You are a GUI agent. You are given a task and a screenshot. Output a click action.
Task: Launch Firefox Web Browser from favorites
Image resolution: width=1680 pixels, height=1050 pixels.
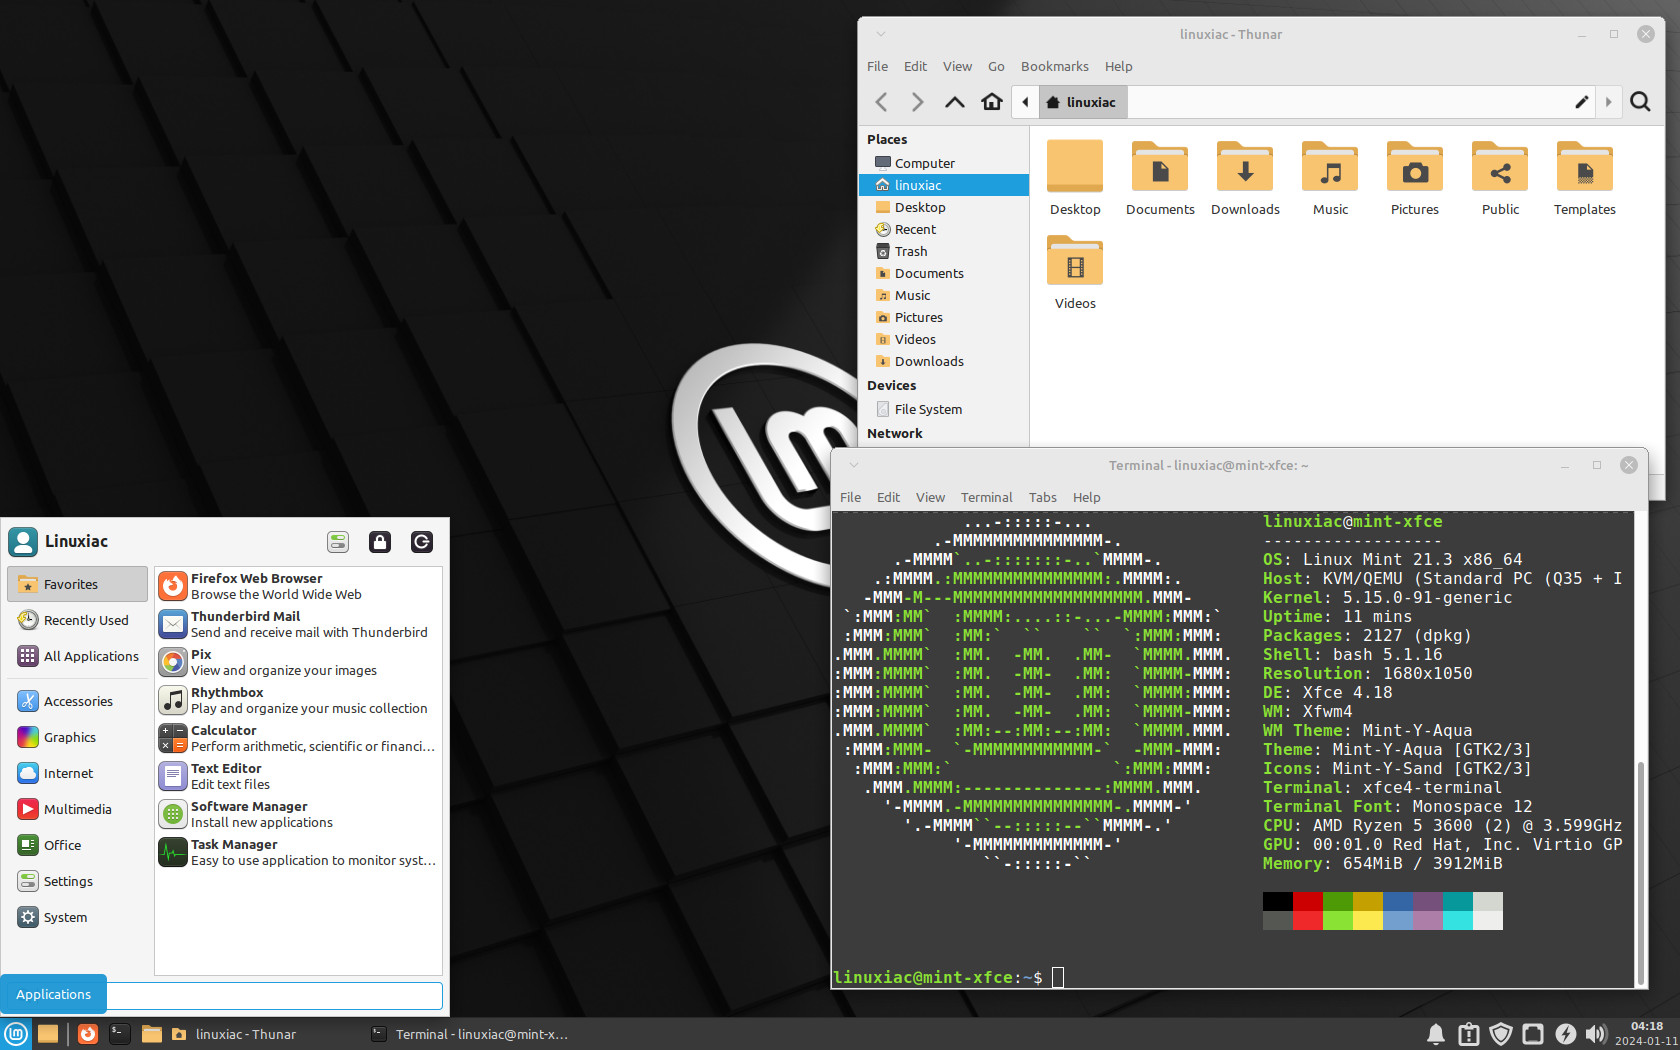[298, 586]
